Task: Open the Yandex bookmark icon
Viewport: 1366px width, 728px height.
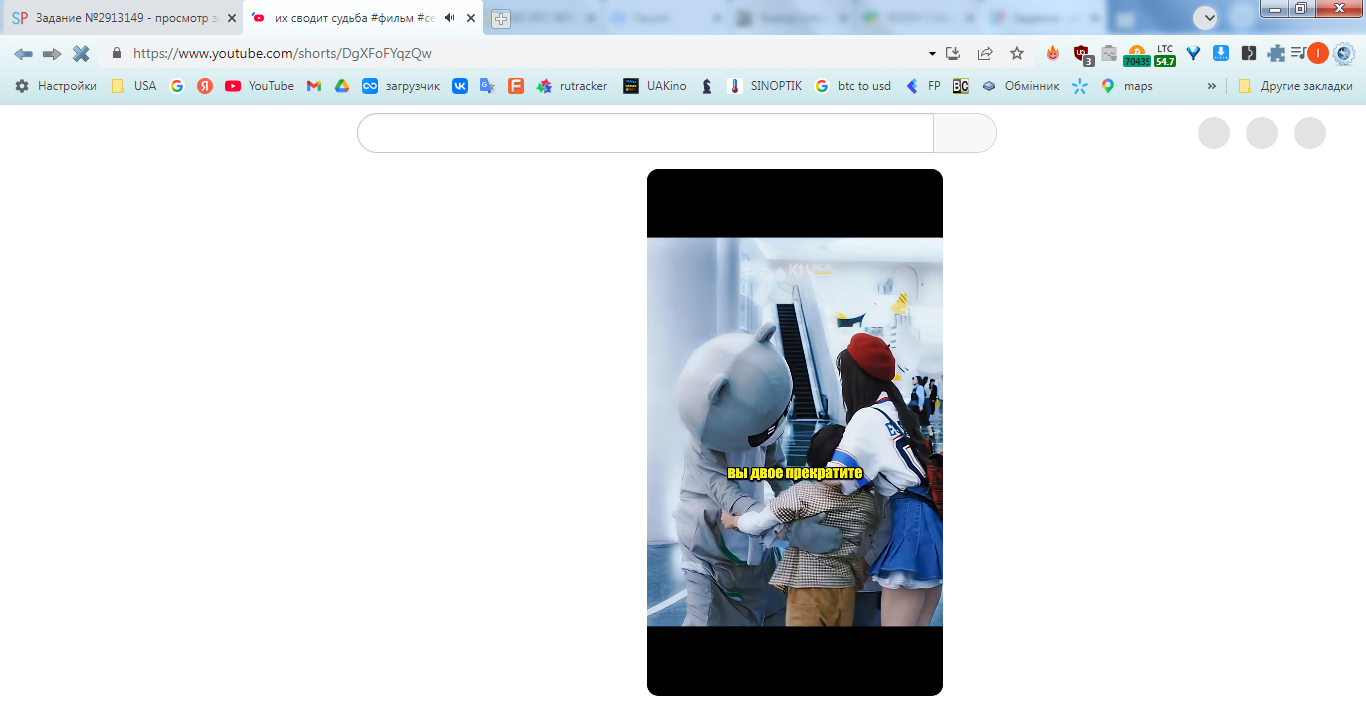Action: 205,86
